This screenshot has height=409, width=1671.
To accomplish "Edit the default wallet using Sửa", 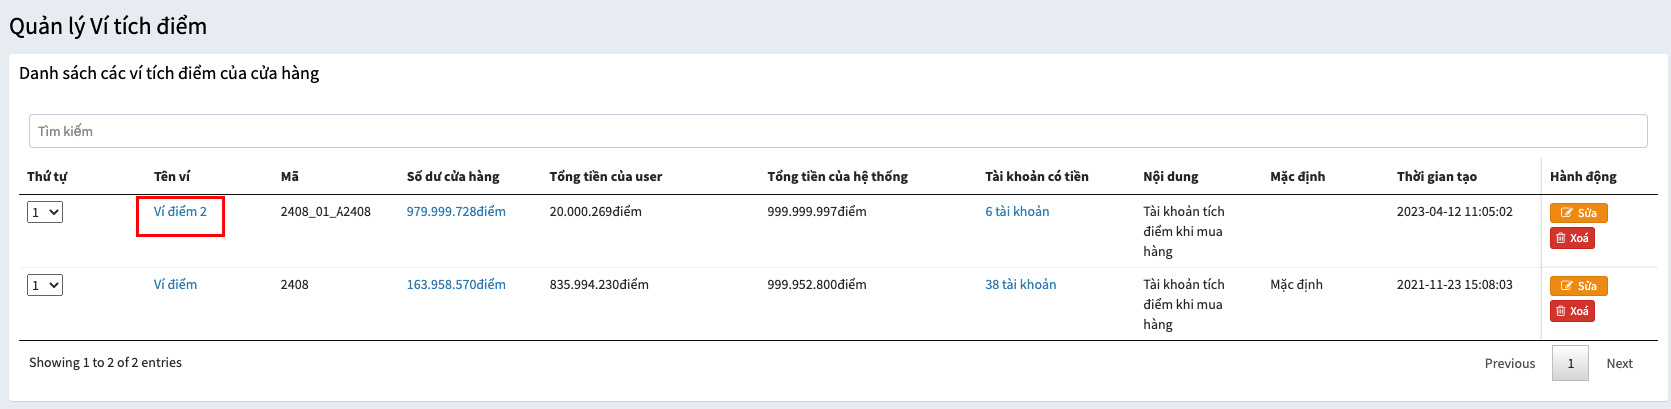I will click(1578, 286).
